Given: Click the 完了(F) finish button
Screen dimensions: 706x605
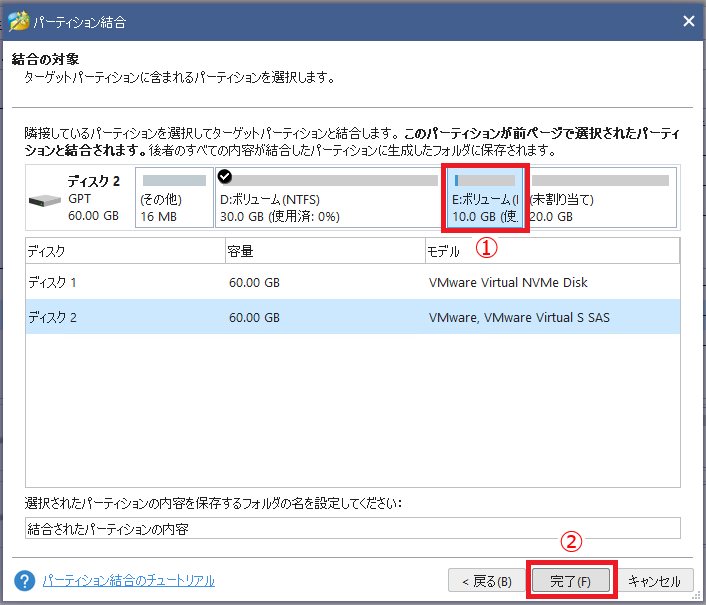Looking at the screenshot, I should click(570, 581).
